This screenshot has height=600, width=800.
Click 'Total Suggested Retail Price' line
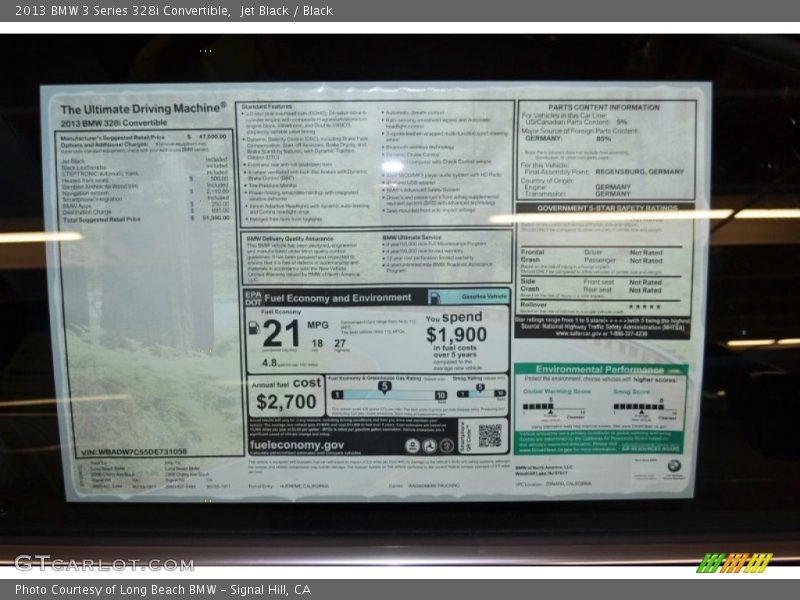(146, 219)
